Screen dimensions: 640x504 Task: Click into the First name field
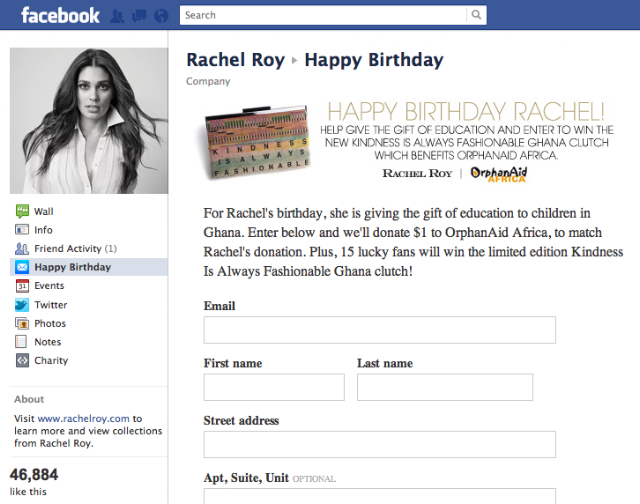274,387
